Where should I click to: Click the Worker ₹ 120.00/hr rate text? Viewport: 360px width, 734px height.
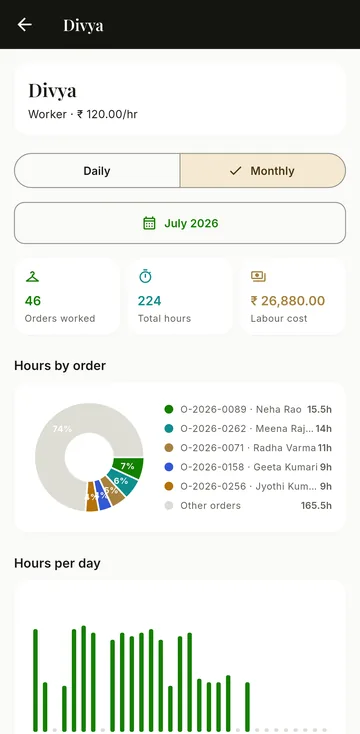[83, 114]
